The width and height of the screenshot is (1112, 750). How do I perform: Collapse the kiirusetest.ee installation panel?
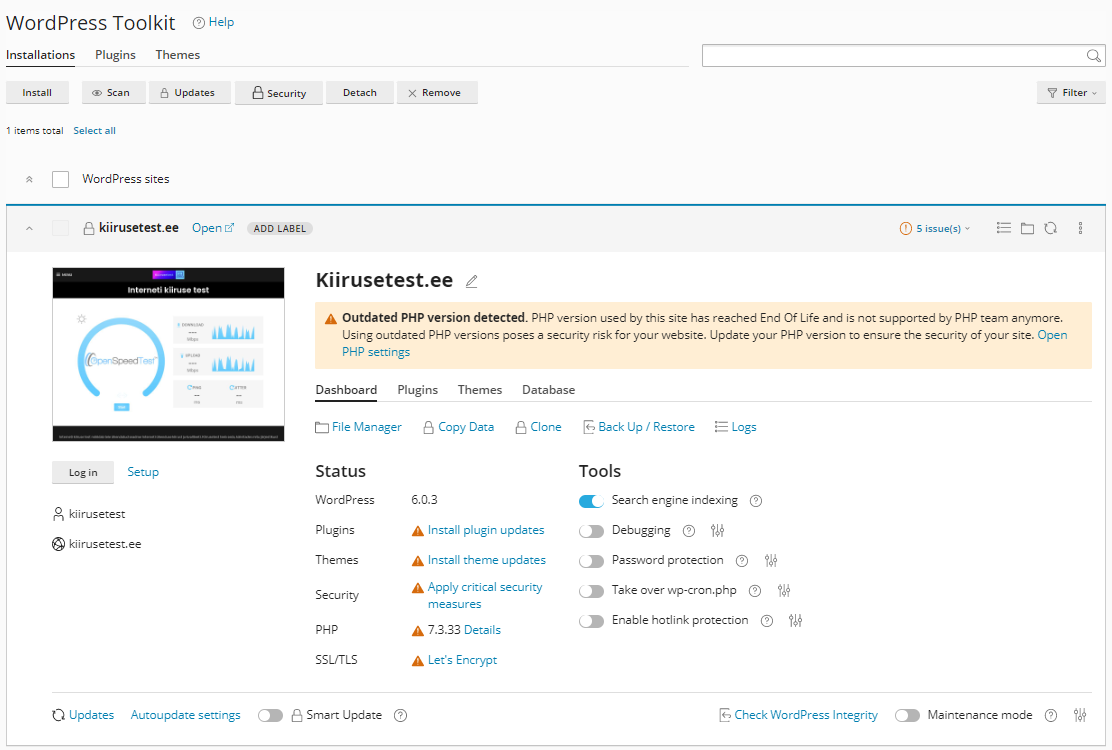29,227
